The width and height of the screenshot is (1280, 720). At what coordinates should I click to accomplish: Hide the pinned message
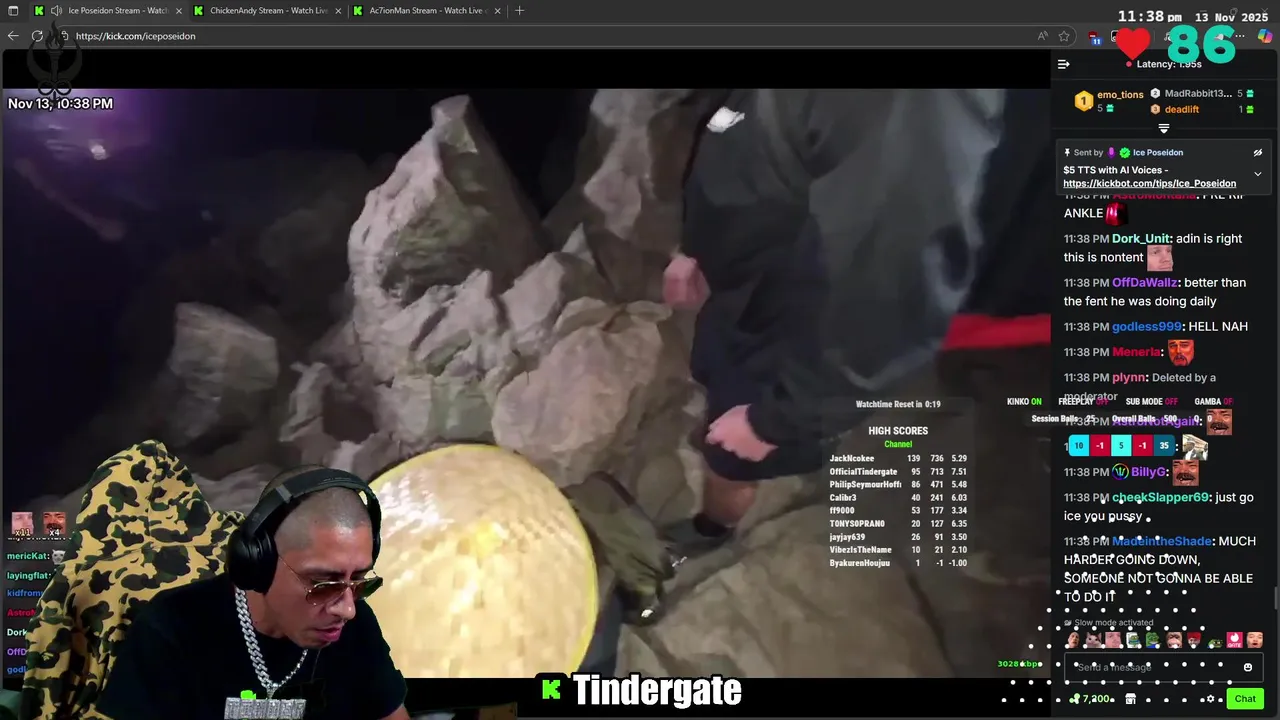1258,153
